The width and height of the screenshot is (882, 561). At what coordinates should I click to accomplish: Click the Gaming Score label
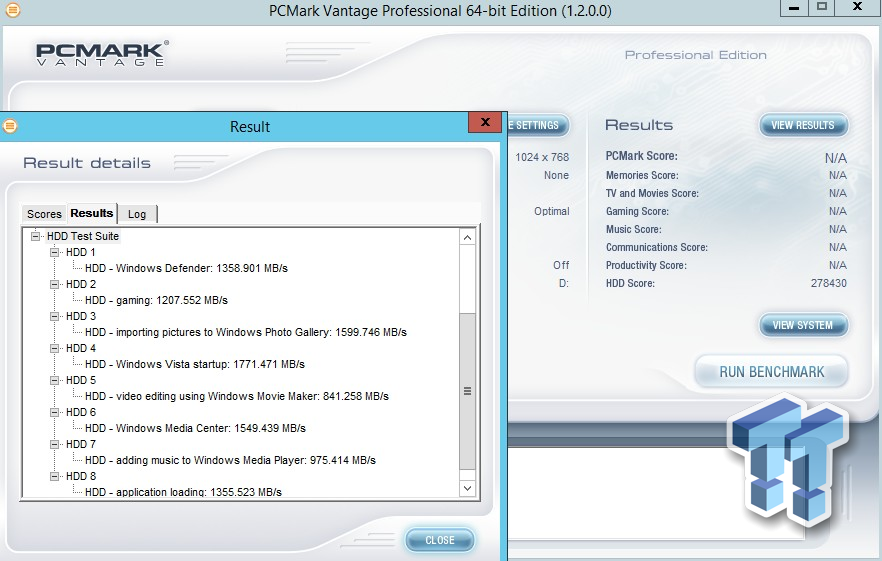click(x=637, y=212)
